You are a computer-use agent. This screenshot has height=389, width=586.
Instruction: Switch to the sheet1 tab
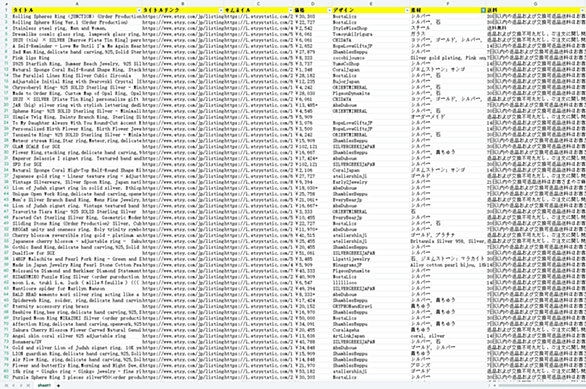click(44, 385)
